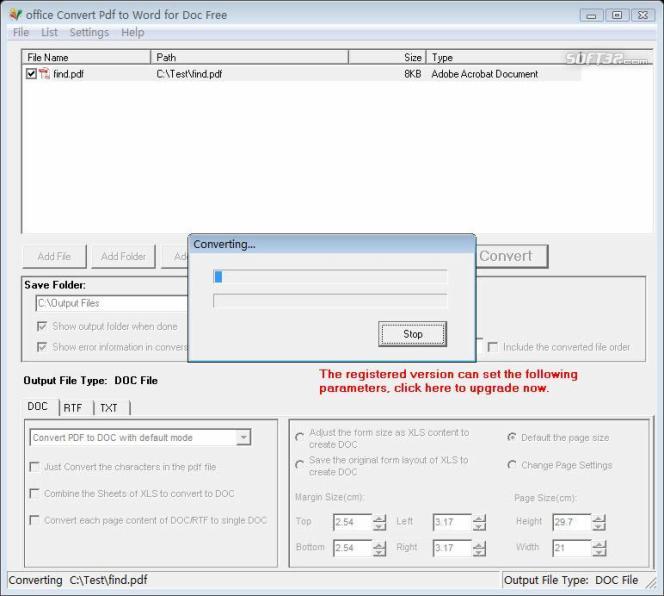Click the app icon in title bar
This screenshot has height=596, width=664.
point(15,14)
